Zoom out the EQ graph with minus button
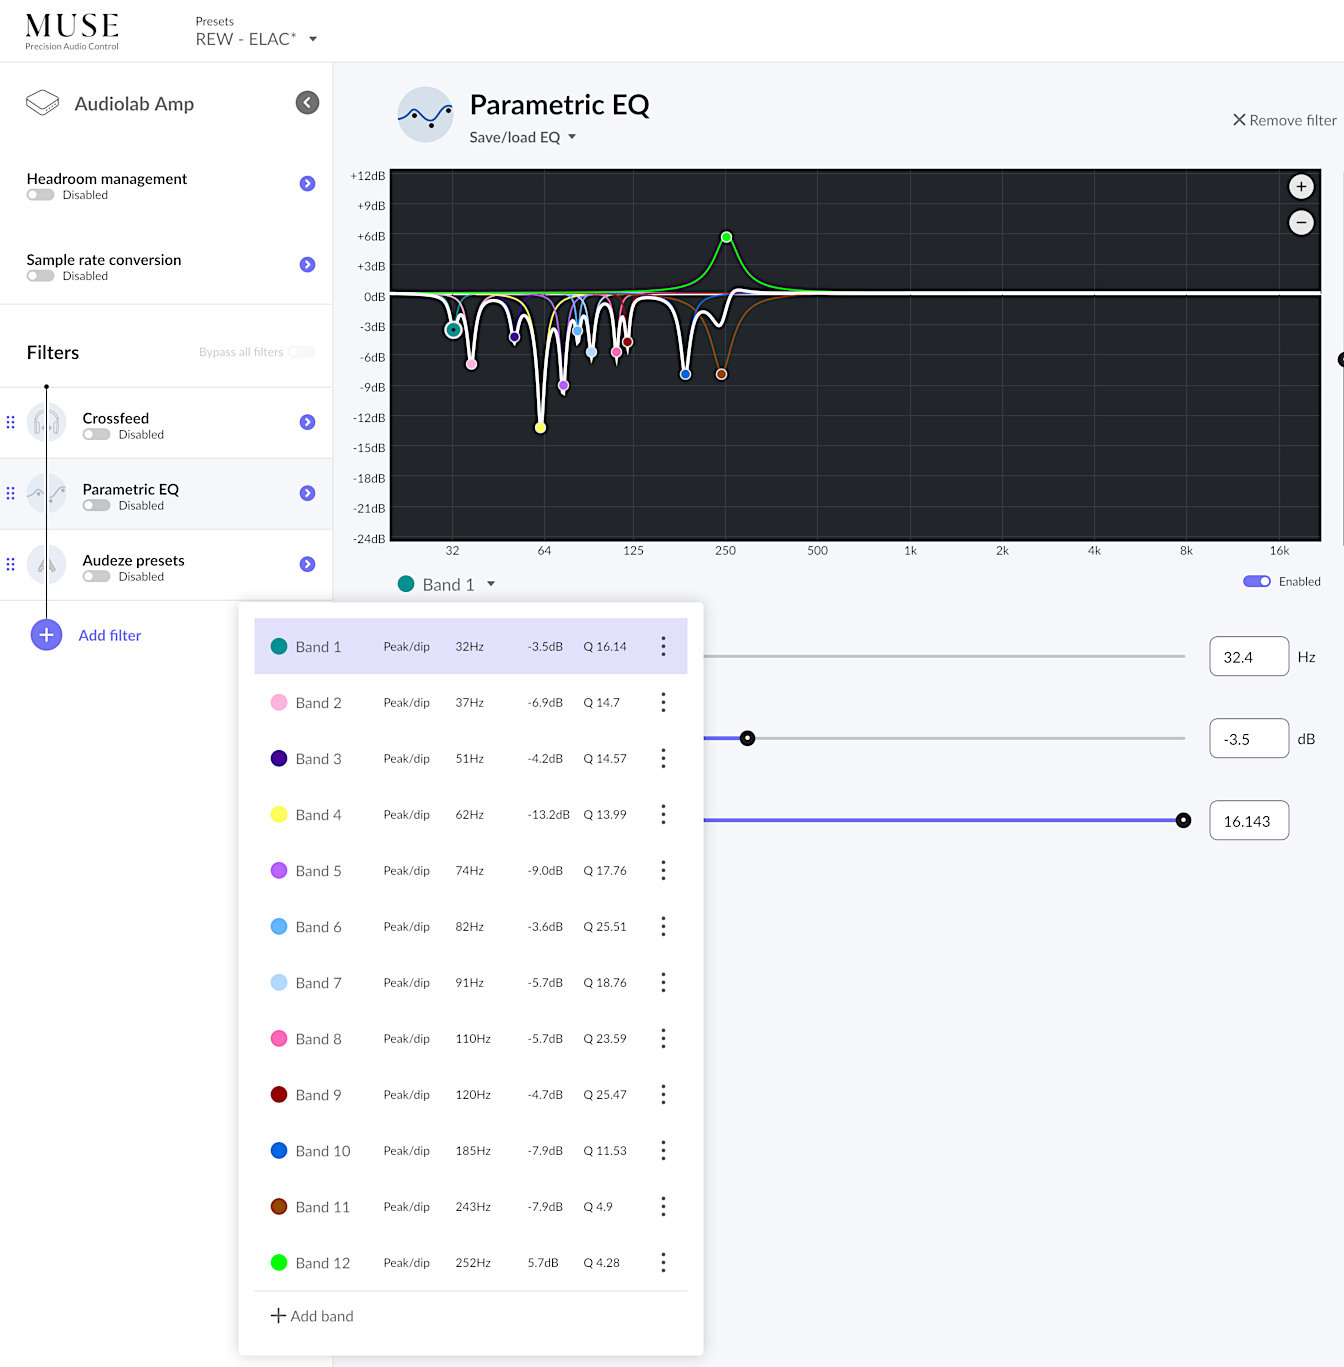 [1301, 223]
